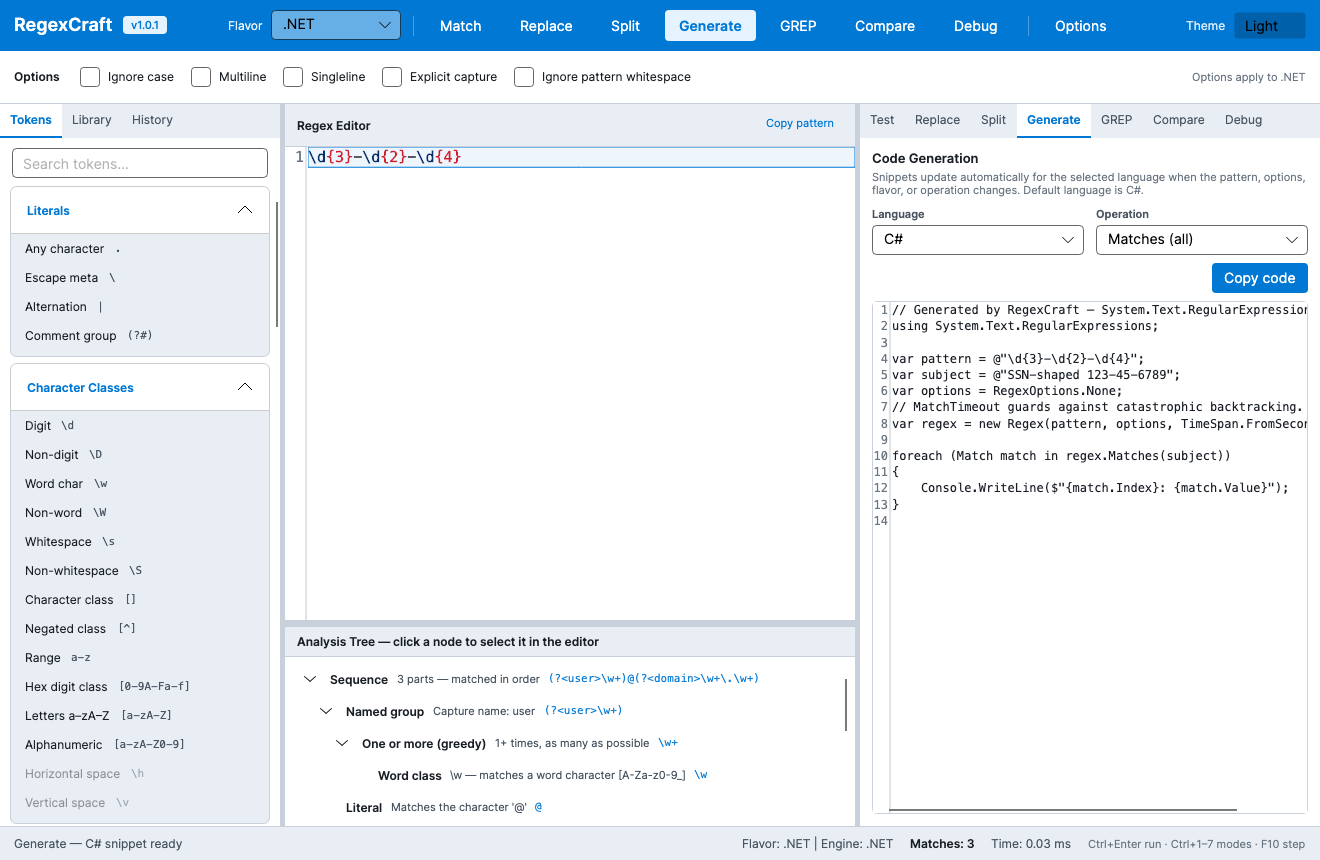
Task: Insert the Any character token
Action: coord(140,249)
